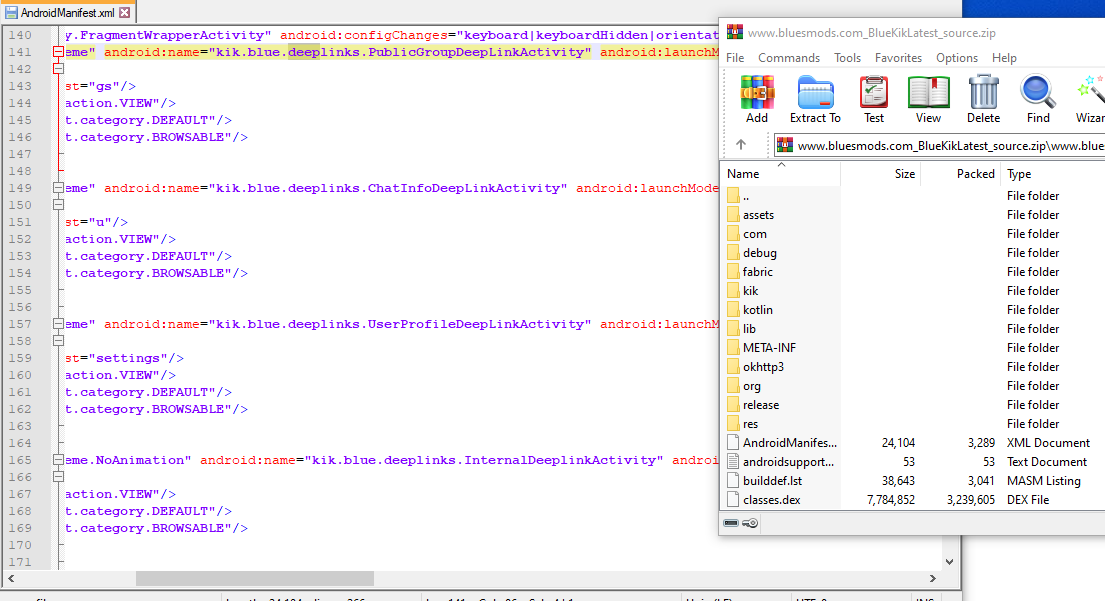1105x601 pixels.
Task: Click the Add toolbar icon in WinRAR
Action: point(756,99)
